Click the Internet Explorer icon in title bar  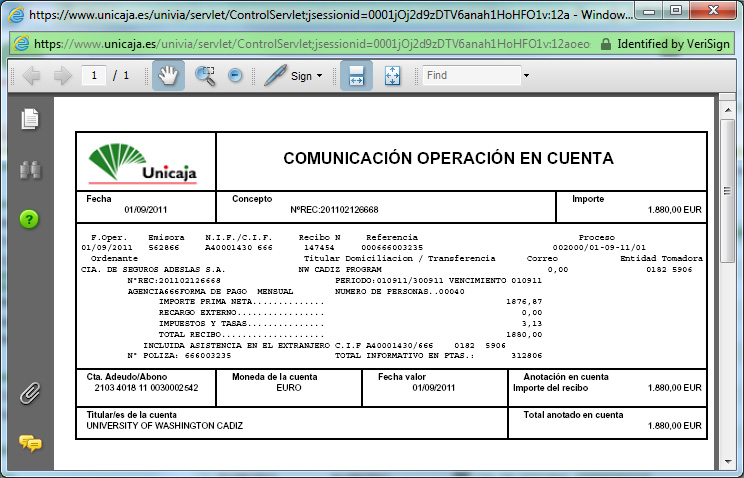coord(17,15)
